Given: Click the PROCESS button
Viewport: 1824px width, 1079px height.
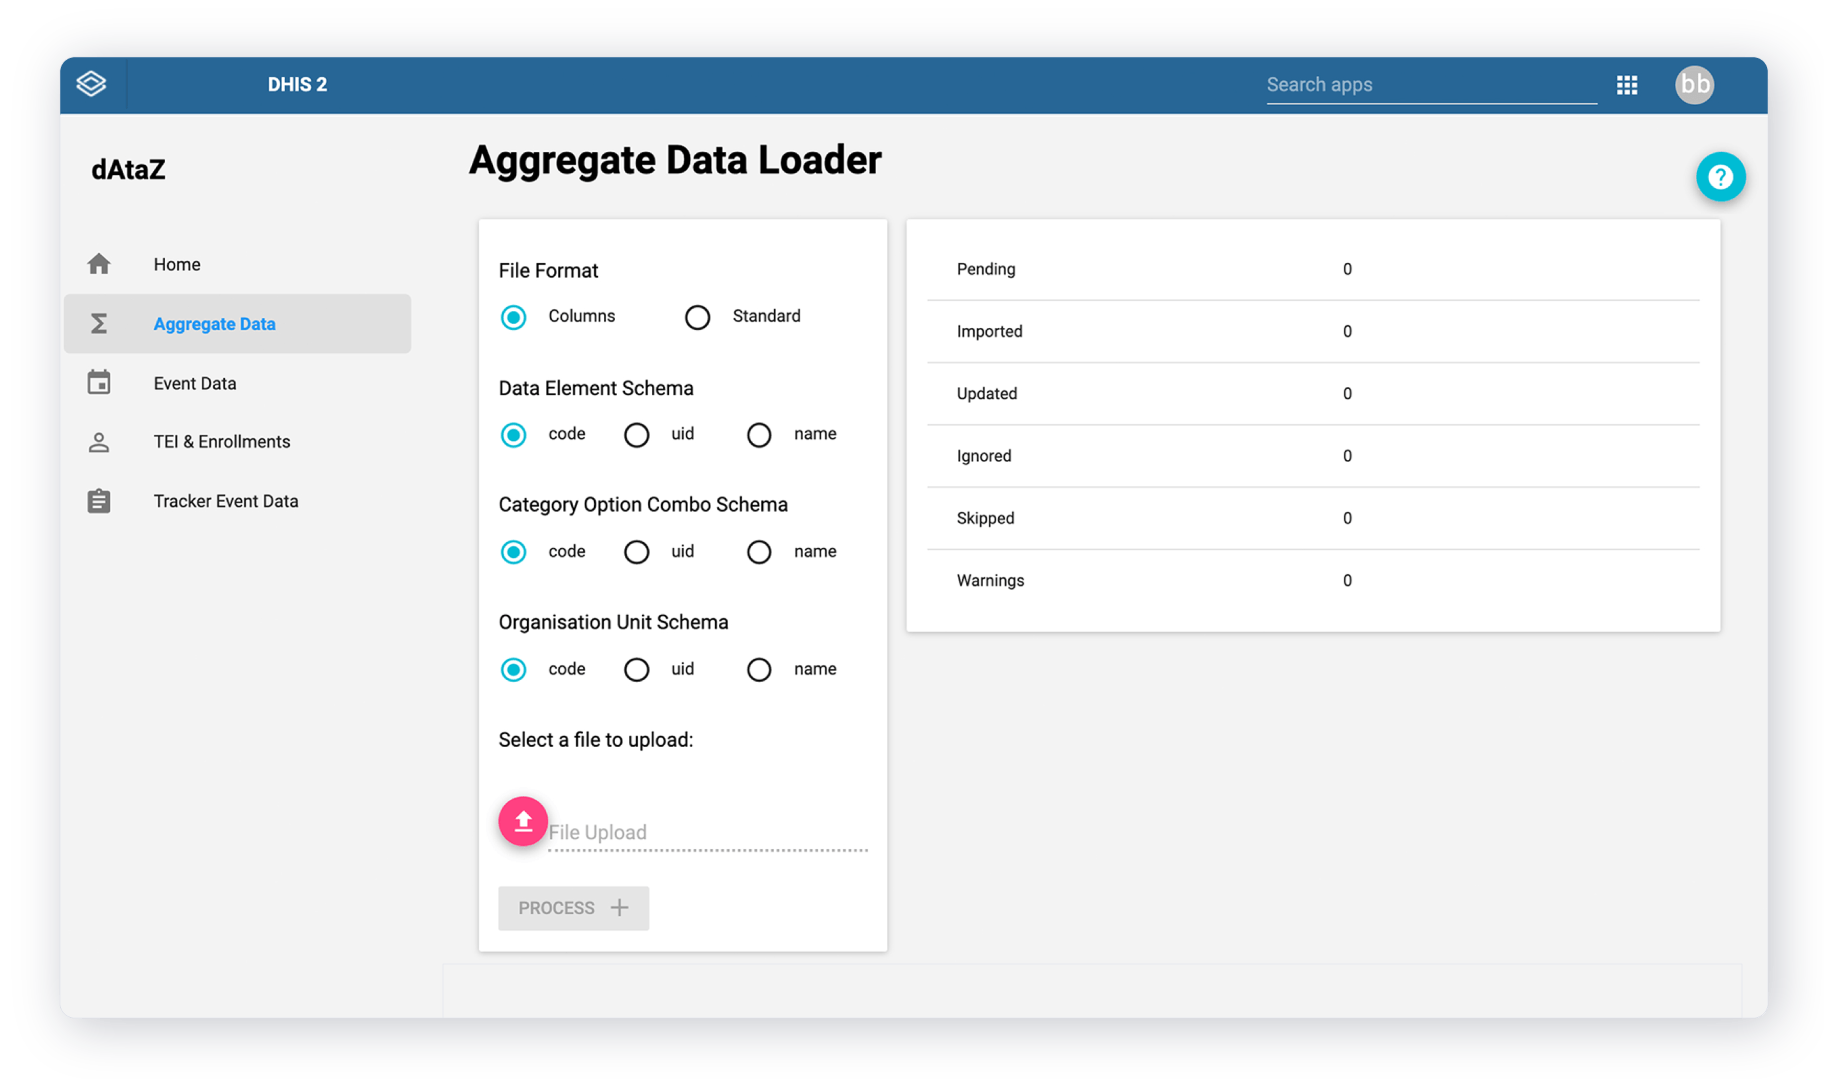Looking at the screenshot, I should click(573, 907).
